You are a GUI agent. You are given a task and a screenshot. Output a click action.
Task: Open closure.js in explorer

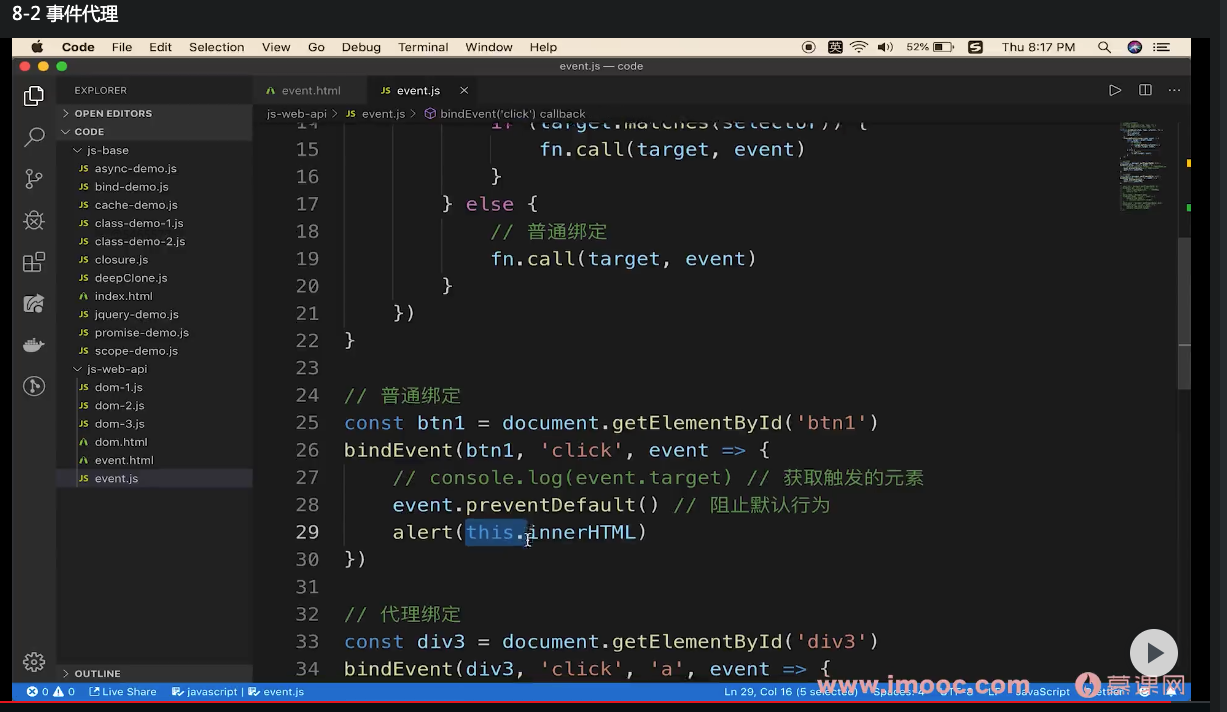pos(121,259)
